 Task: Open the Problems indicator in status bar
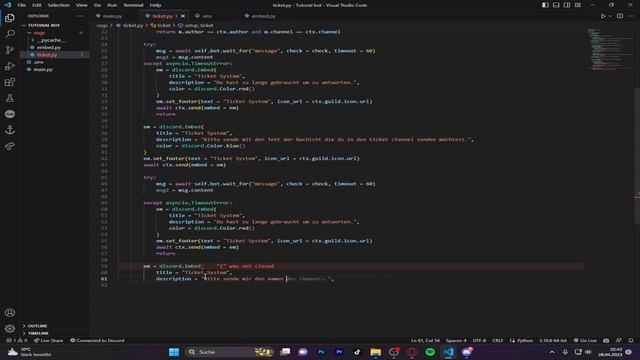click(x=17, y=340)
